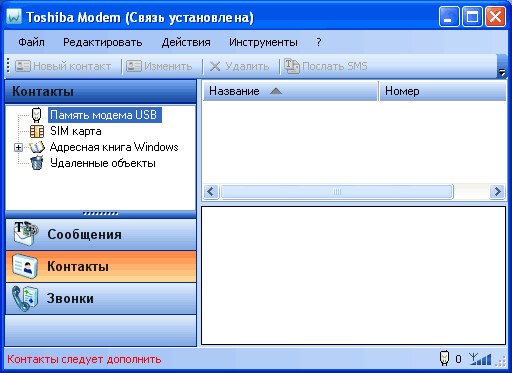The height and width of the screenshot is (373, 512).
Task: Click the toolbar grip handle
Action: tap(8, 66)
